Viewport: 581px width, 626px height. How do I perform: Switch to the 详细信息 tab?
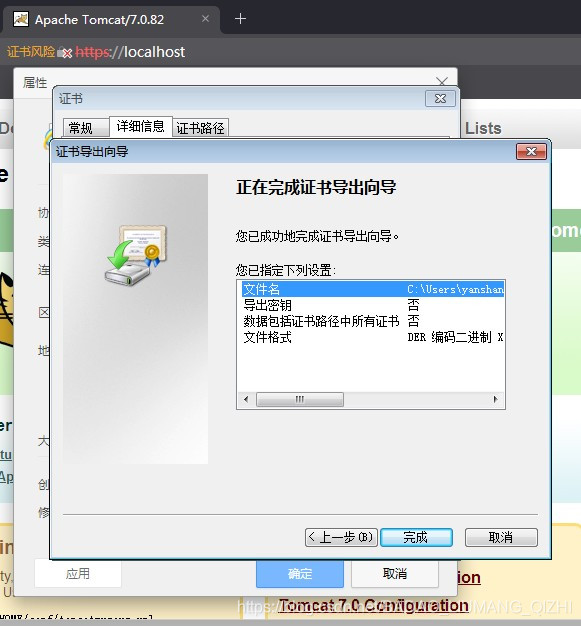[141, 126]
